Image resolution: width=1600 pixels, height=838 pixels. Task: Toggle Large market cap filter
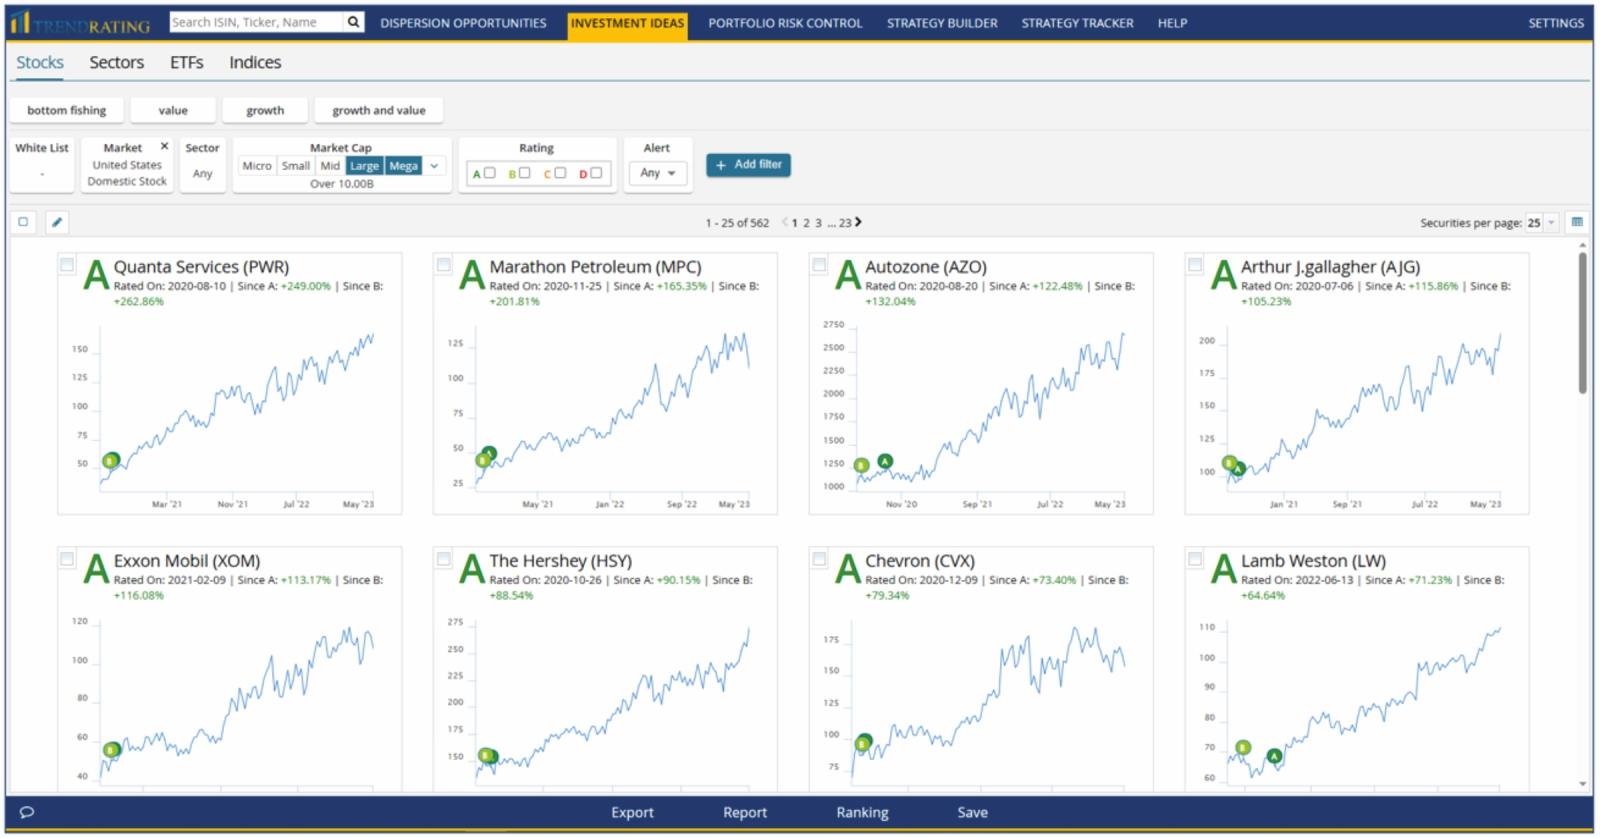pos(364,166)
